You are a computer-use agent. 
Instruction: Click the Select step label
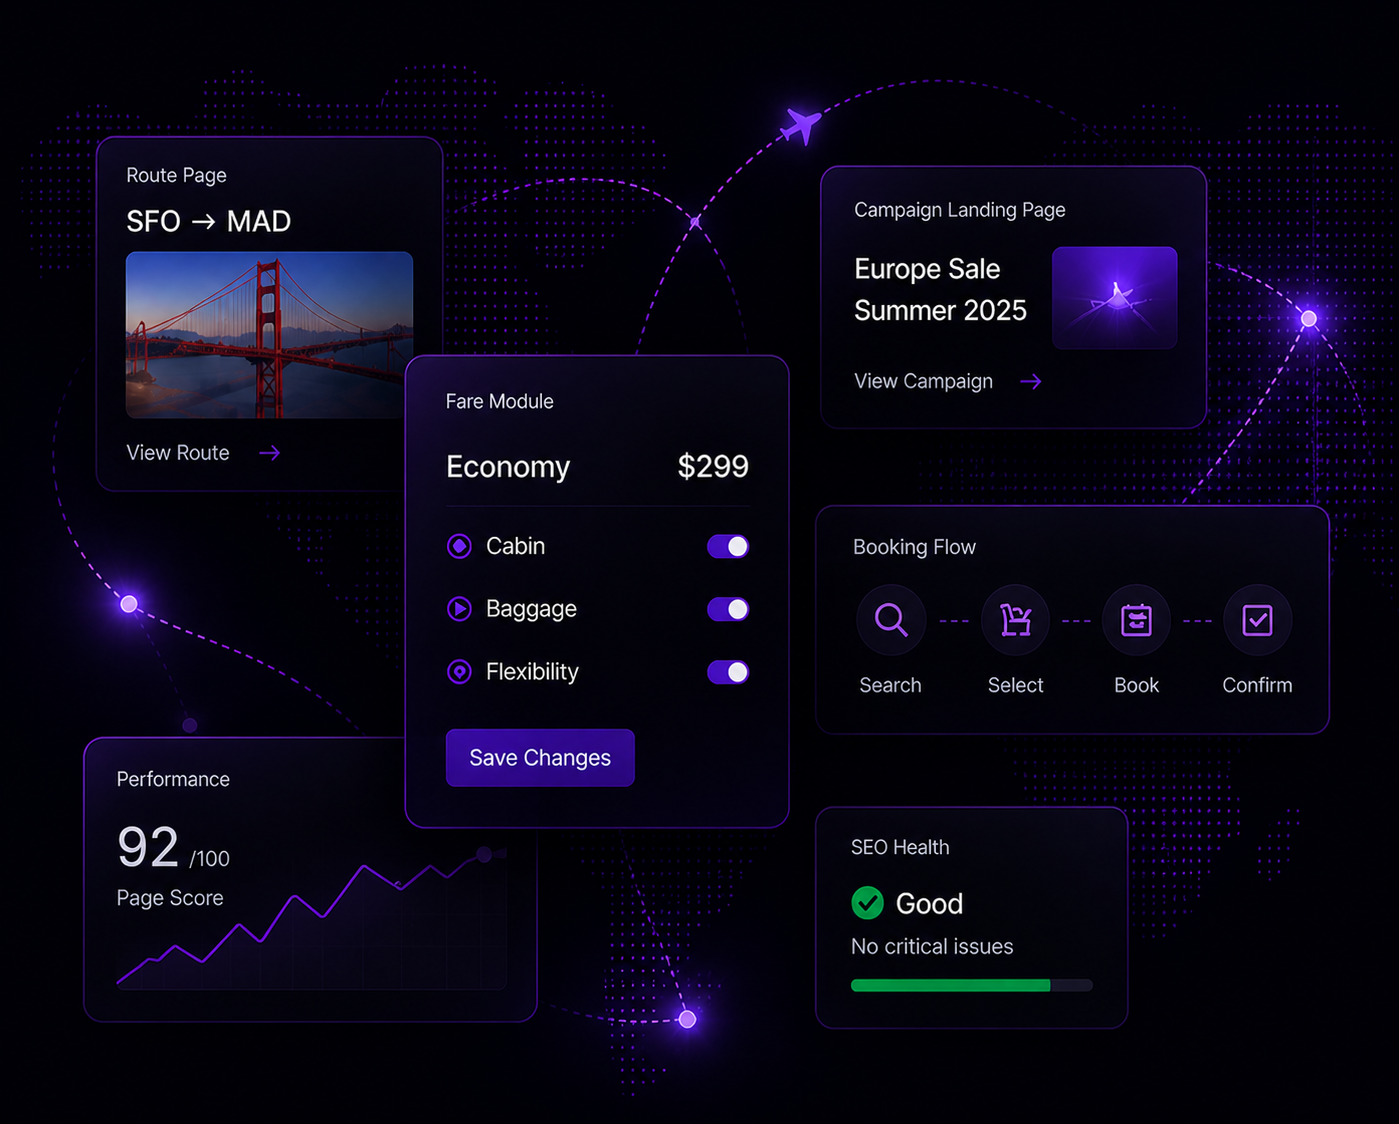[x=1015, y=685]
